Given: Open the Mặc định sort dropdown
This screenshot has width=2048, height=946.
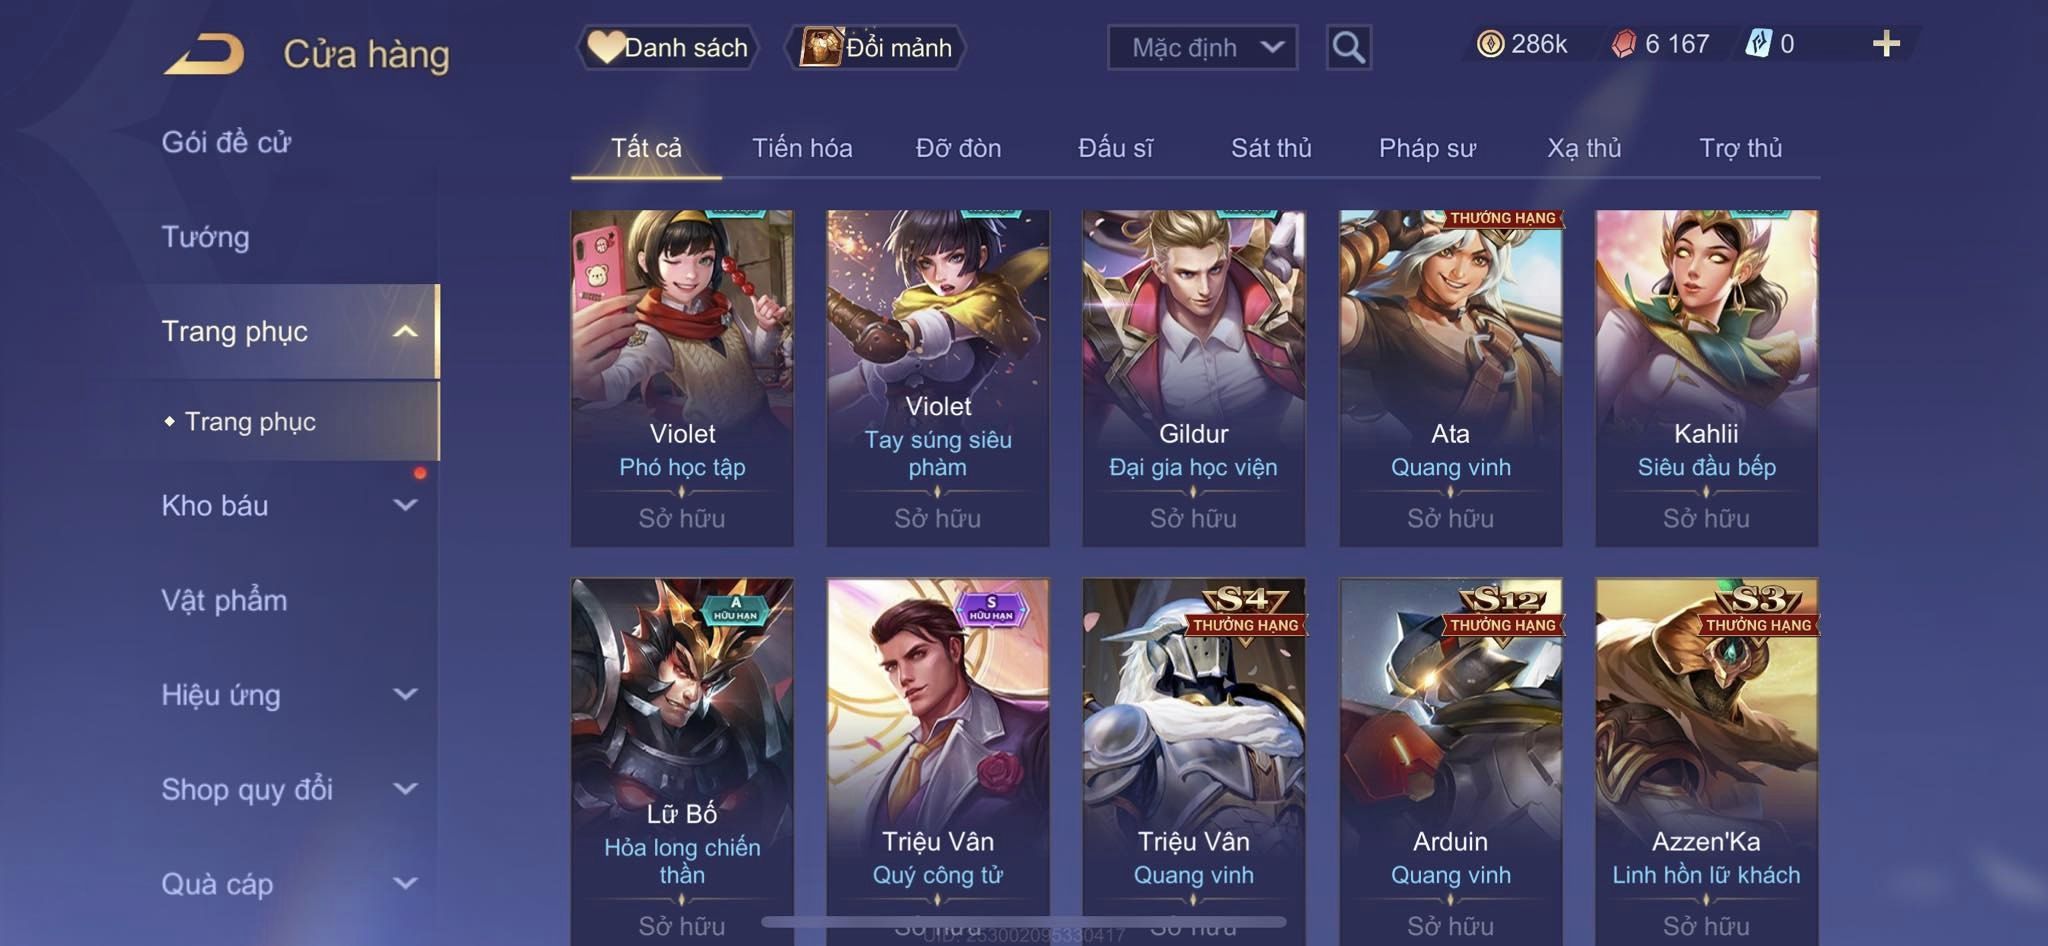Looking at the screenshot, I should 1202,47.
